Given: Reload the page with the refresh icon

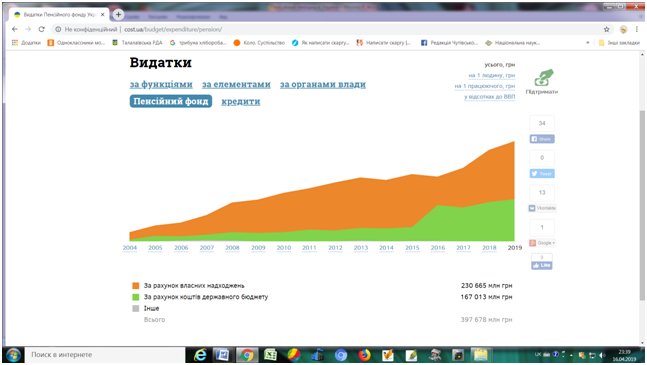Looking at the screenshot, I should coord(41,29).
